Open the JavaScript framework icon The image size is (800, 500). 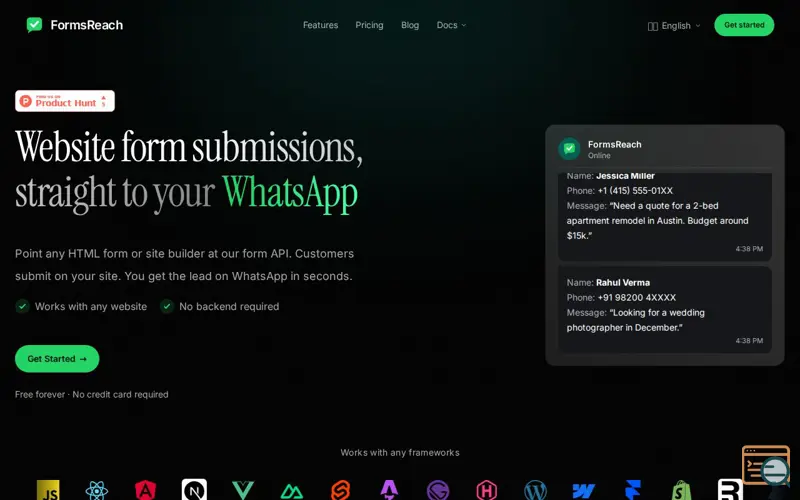coord(48,490)
